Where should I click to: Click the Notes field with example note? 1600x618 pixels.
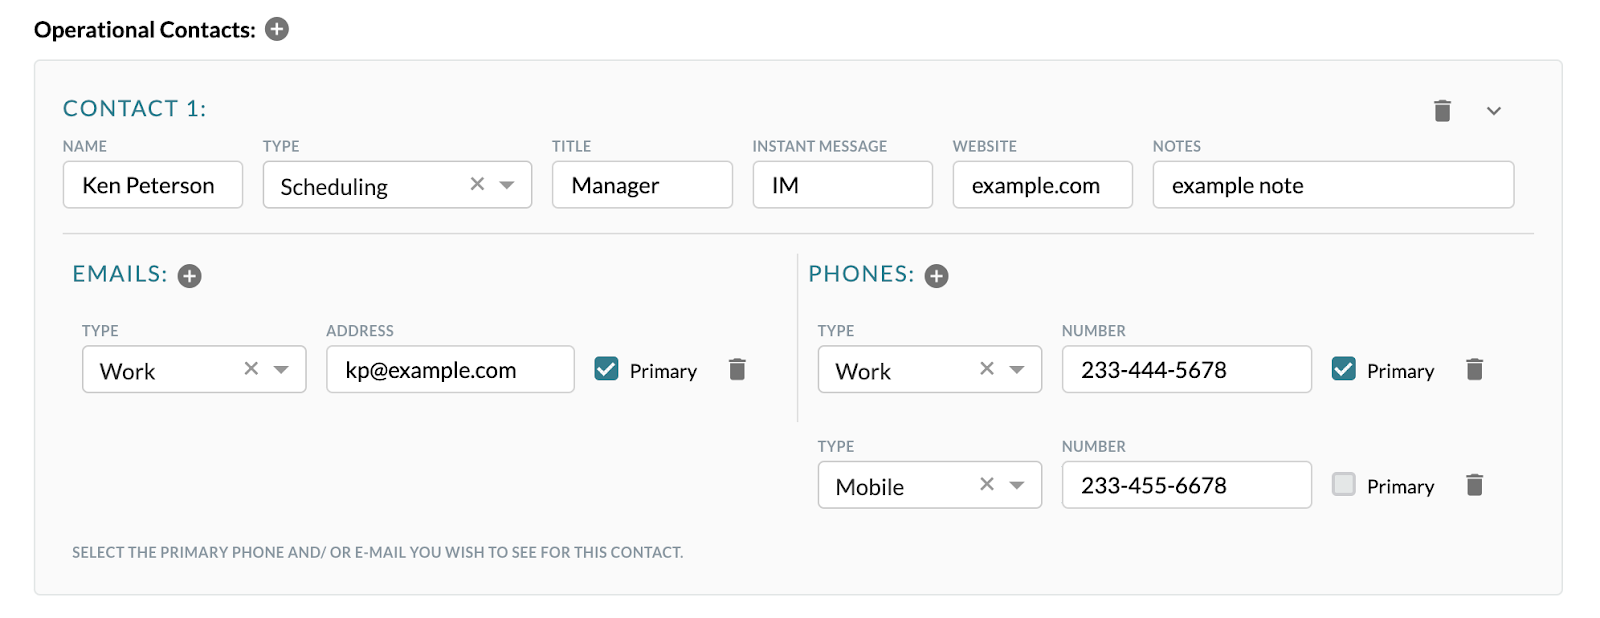[1332, 184]
